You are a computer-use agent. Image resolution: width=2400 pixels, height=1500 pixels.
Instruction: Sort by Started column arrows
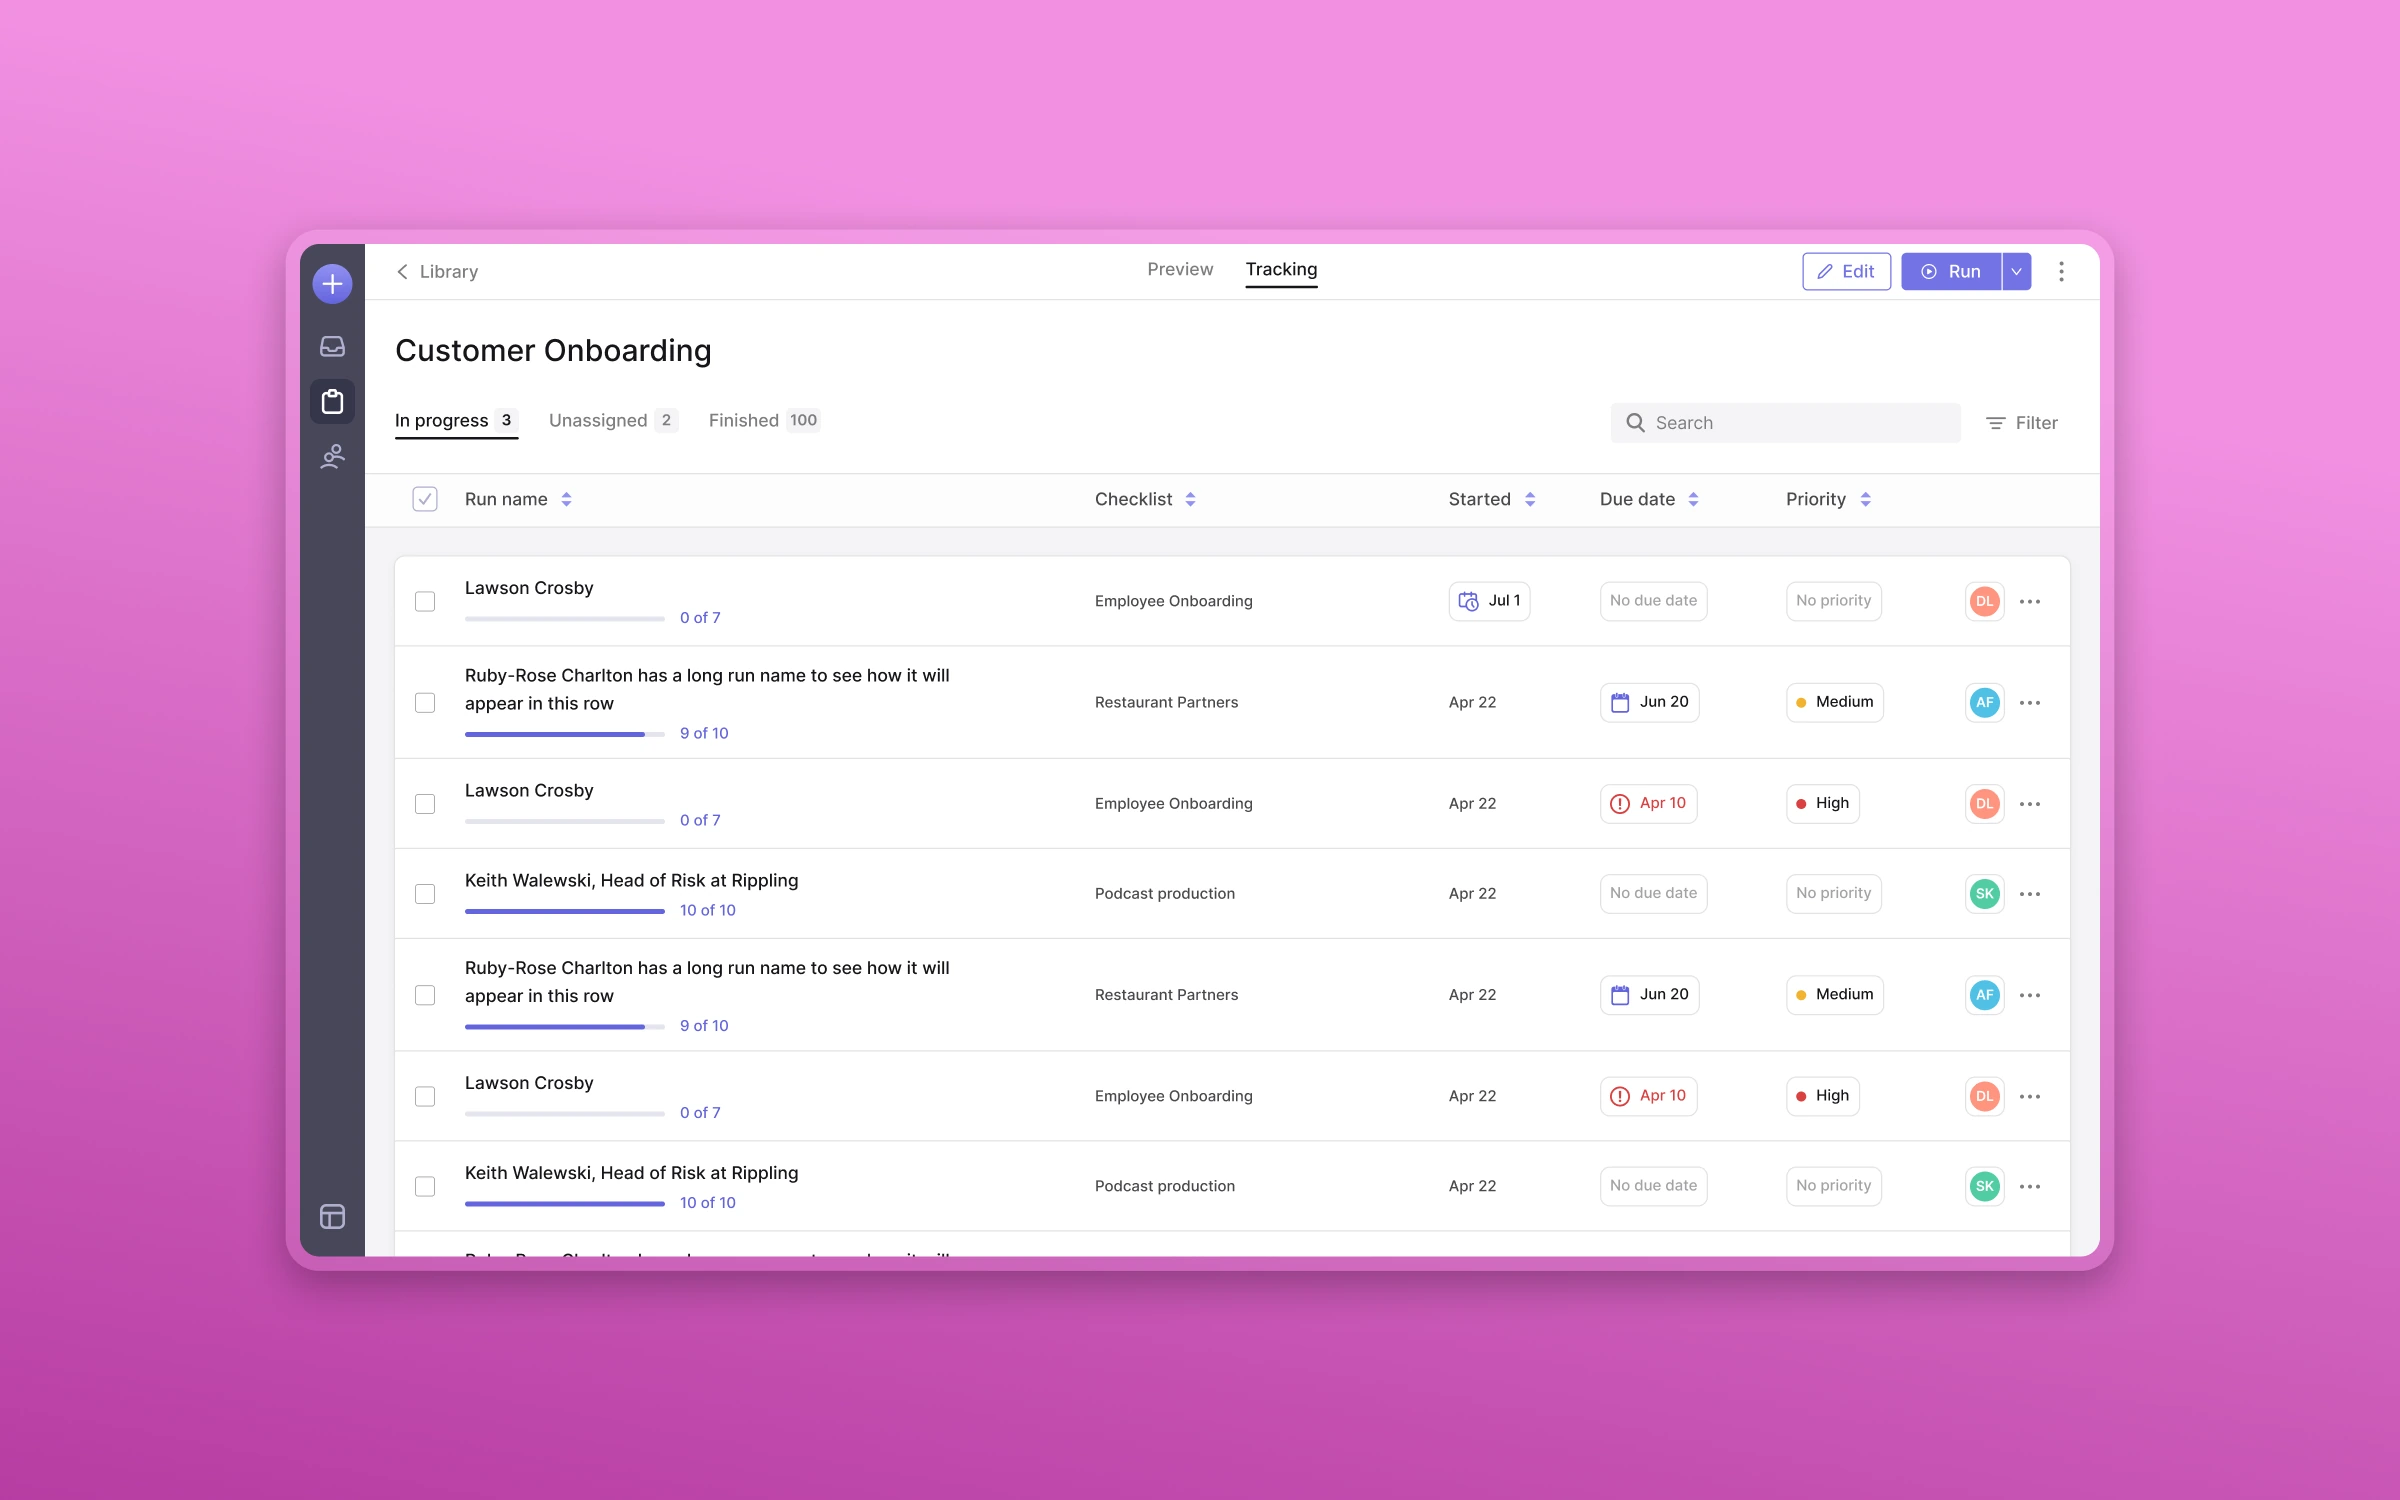point(1529,499)
